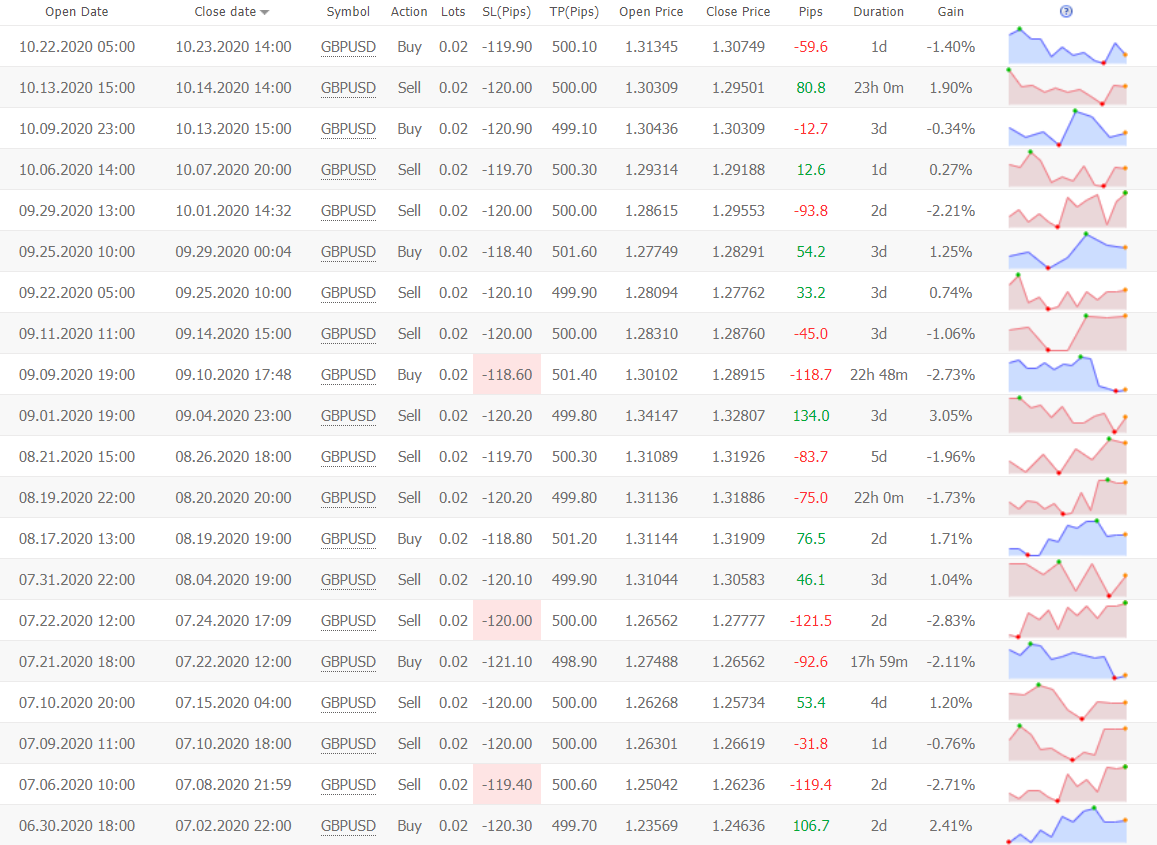Click the Gain column header
1157x845 pixels.
point(950,12)
